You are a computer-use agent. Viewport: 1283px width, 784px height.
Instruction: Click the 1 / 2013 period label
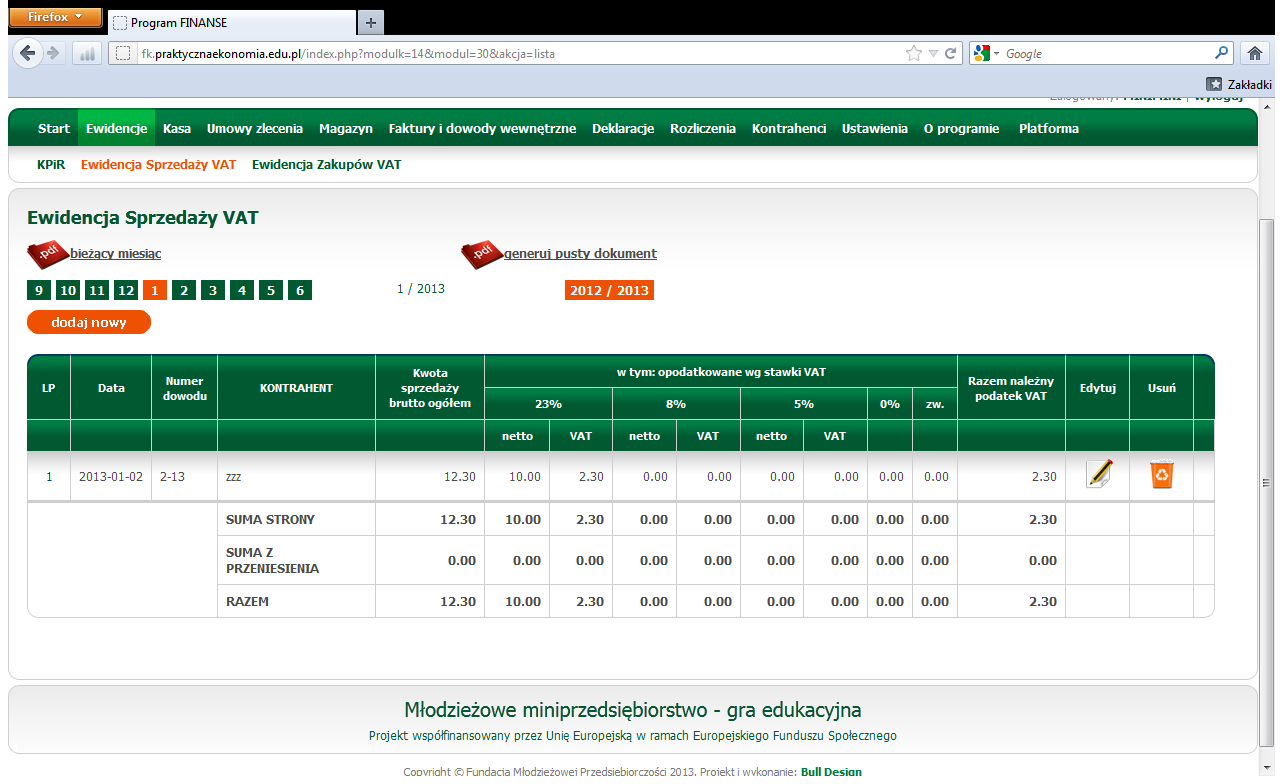[421, 289]
